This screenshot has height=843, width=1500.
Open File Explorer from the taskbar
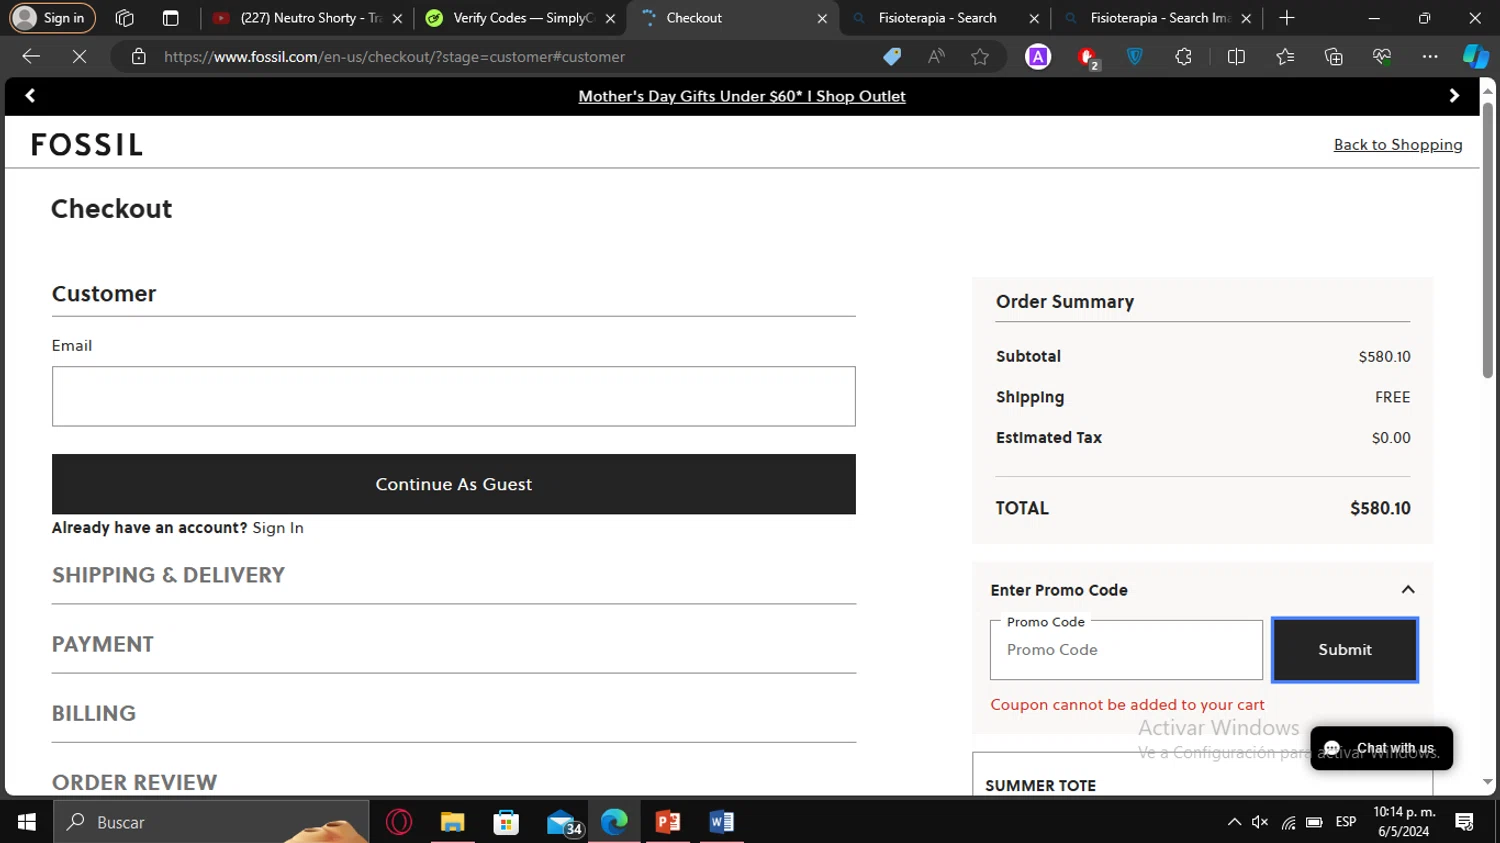click(452, 822)
